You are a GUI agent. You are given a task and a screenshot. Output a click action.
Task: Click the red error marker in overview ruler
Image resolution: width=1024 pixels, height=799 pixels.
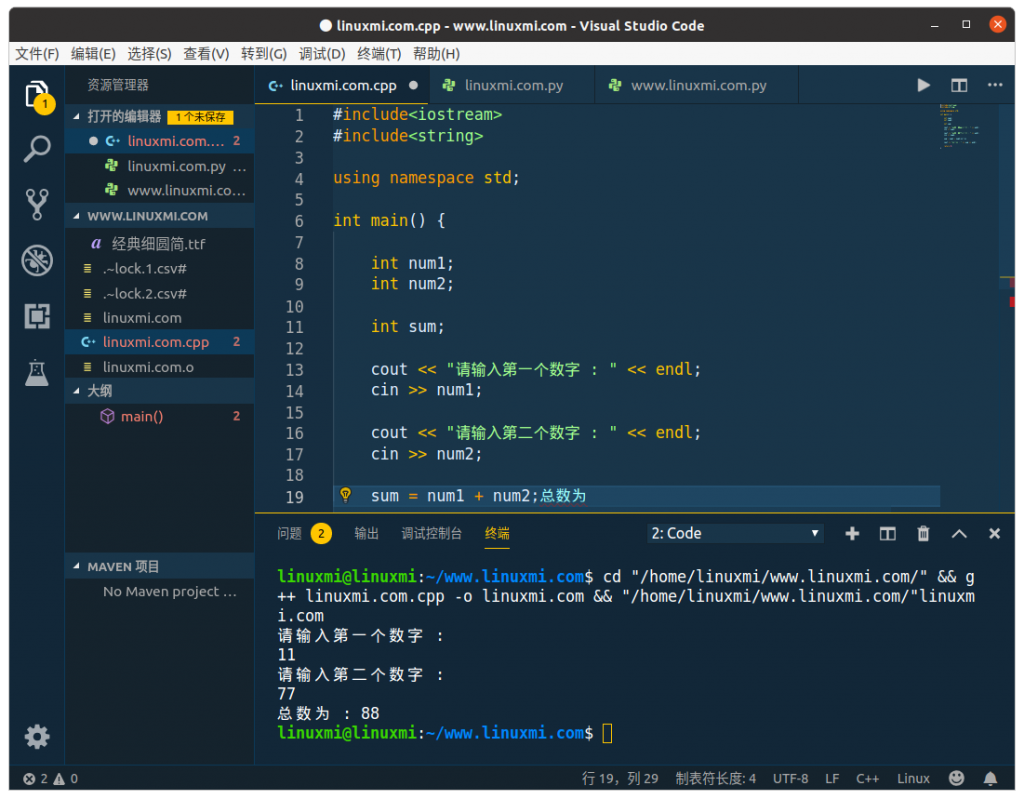click(x=1012, y=302)
